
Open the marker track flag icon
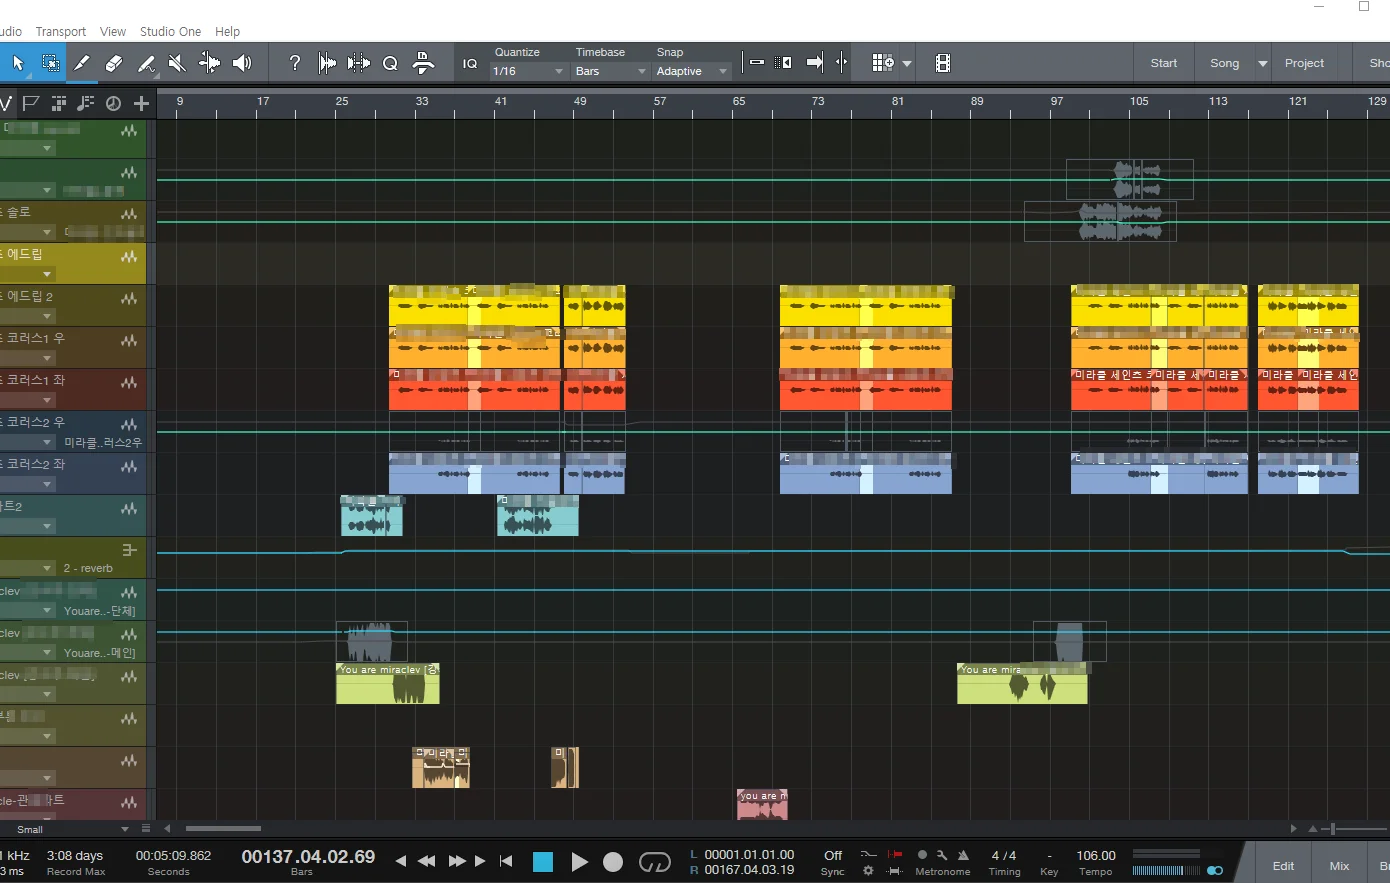(31, 103)
